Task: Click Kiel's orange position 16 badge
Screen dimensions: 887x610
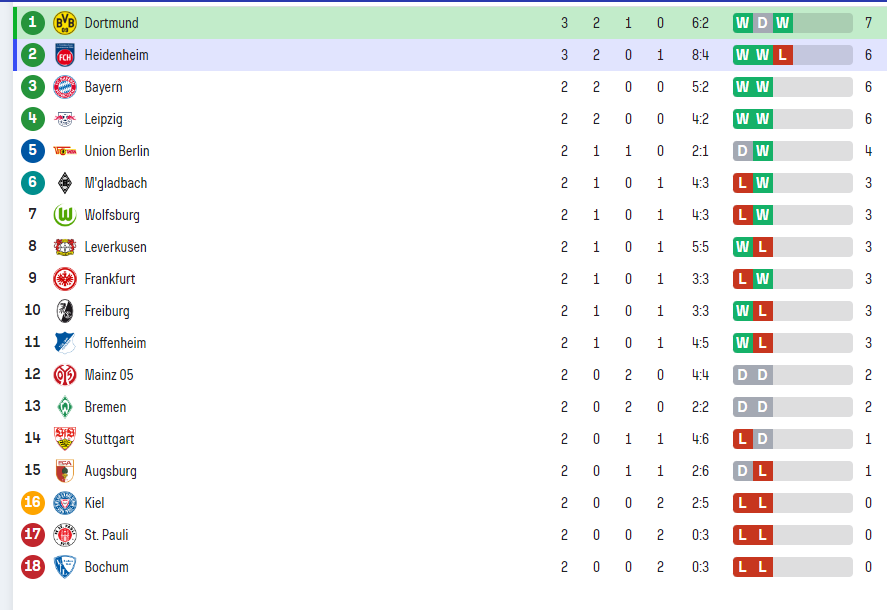Action: [x=32, y=502]
